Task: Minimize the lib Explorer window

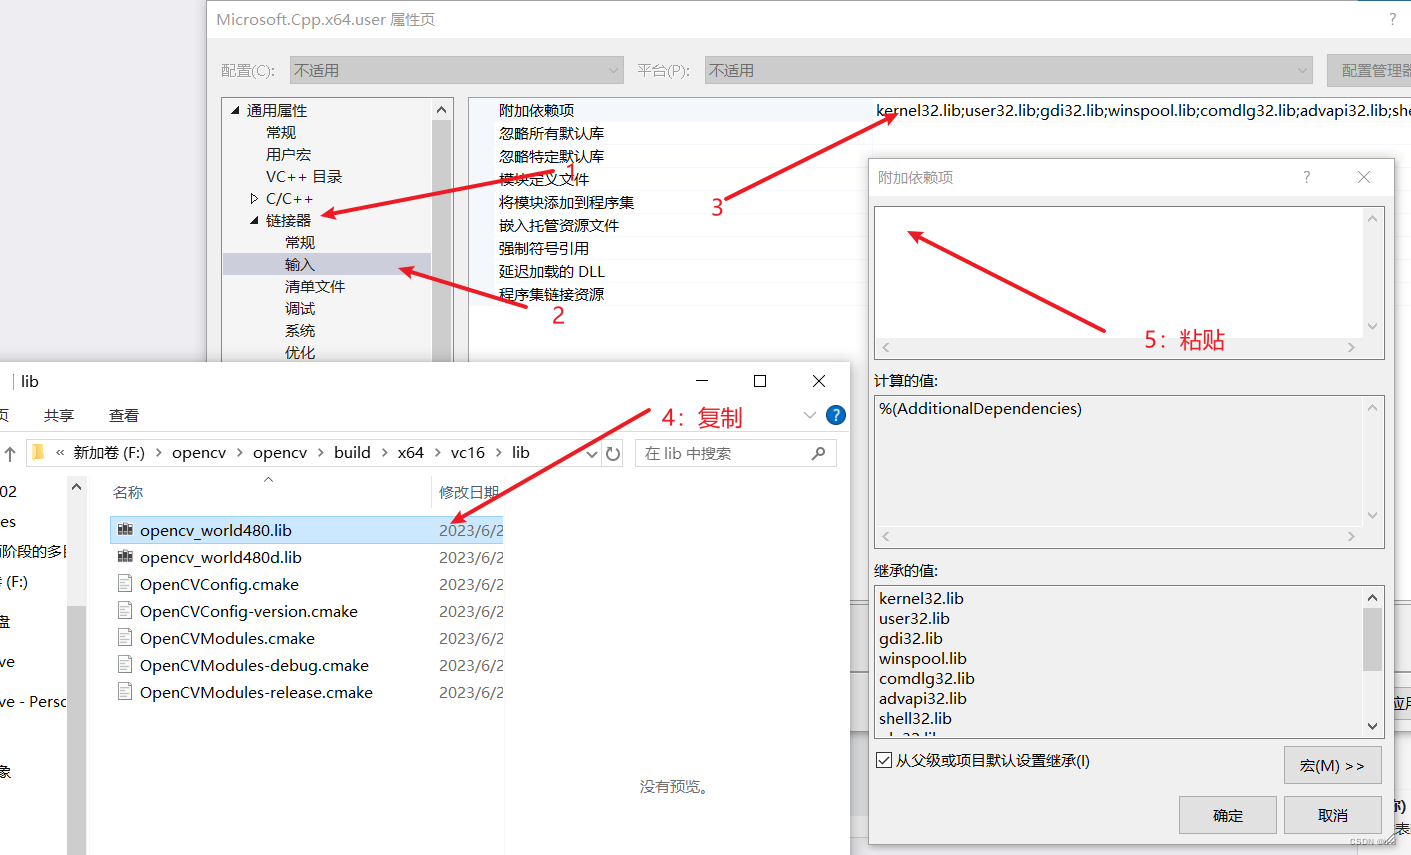Action: click(x=702, y=381)
